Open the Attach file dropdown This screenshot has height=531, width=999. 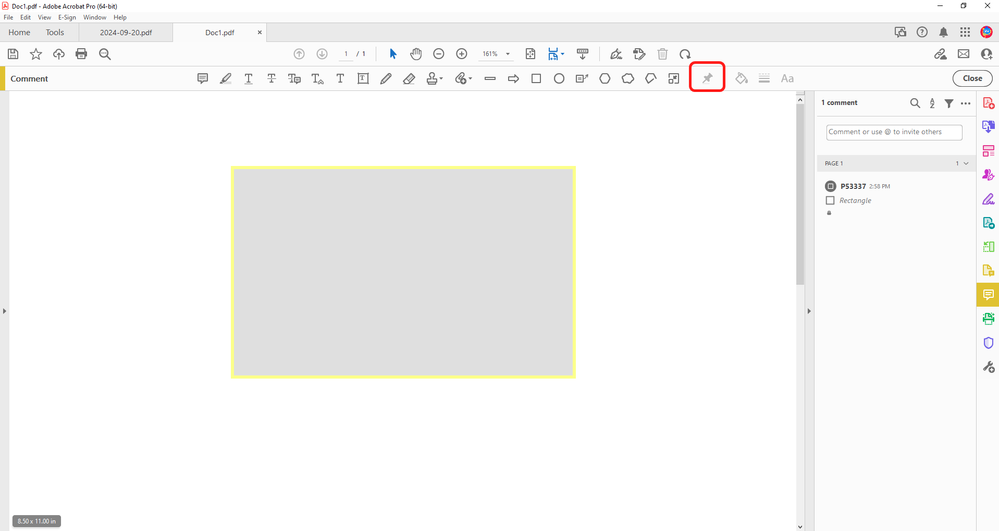[463, 78]
